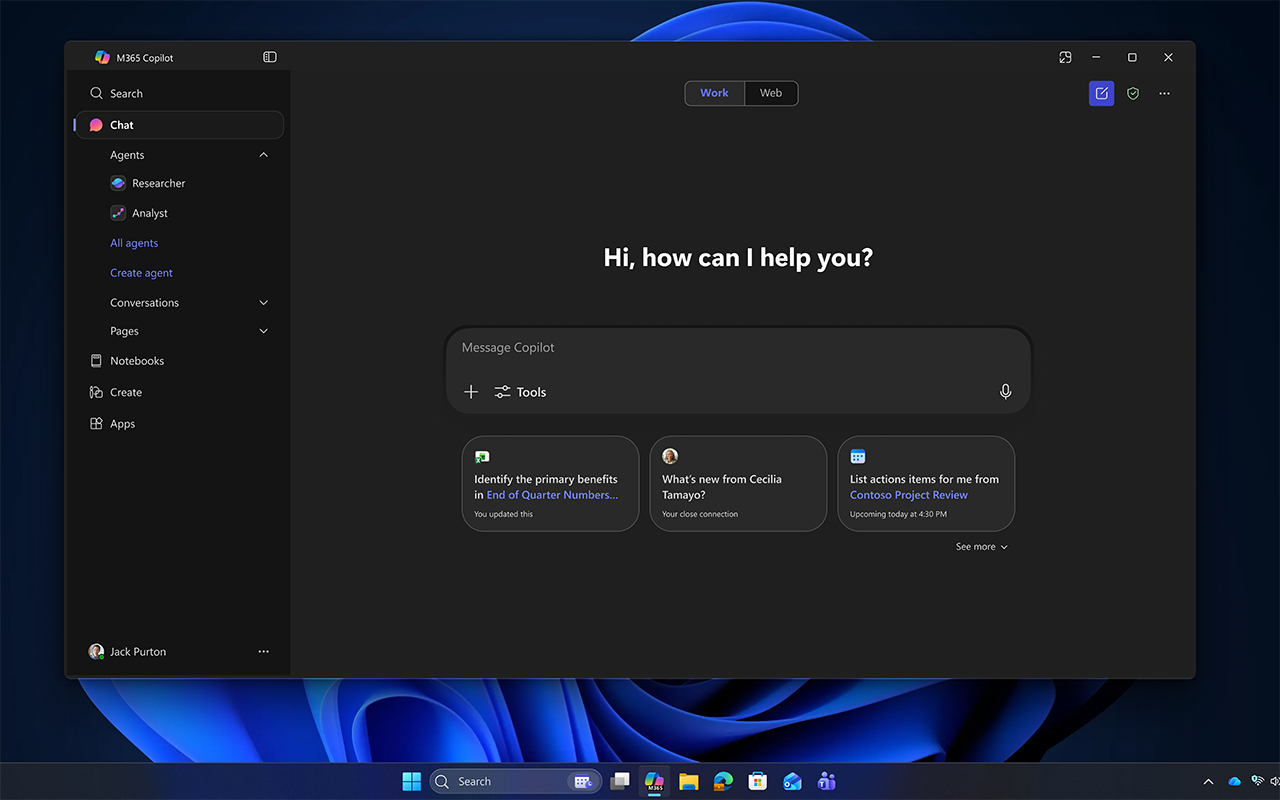Switch to the Work tab

(715, 93)
